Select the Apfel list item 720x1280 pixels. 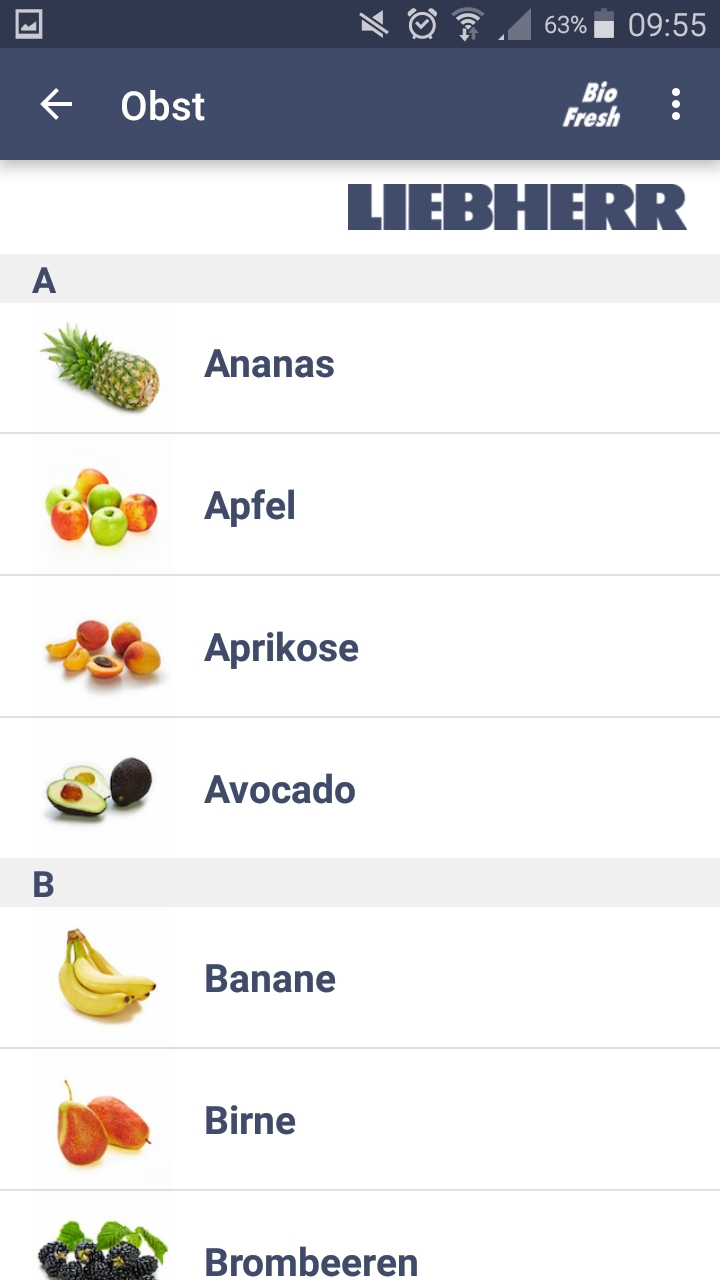pos(250,506)
